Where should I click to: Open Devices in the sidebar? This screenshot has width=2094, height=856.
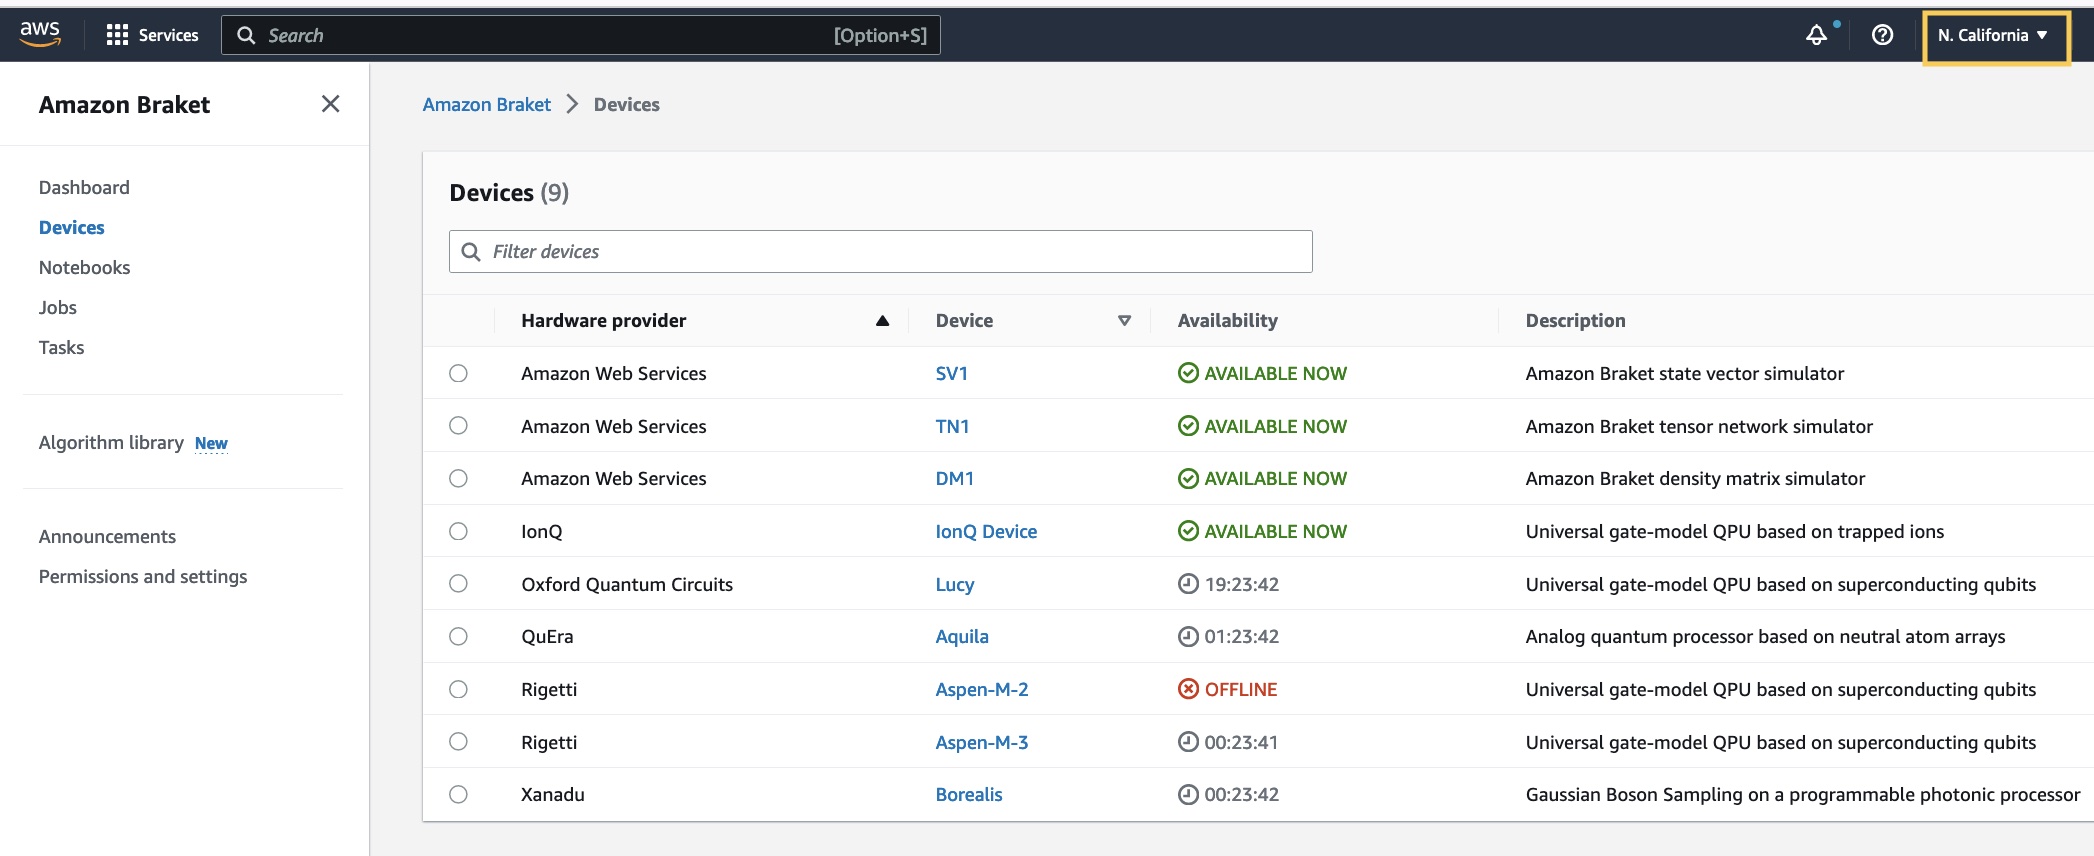[72, 227]
